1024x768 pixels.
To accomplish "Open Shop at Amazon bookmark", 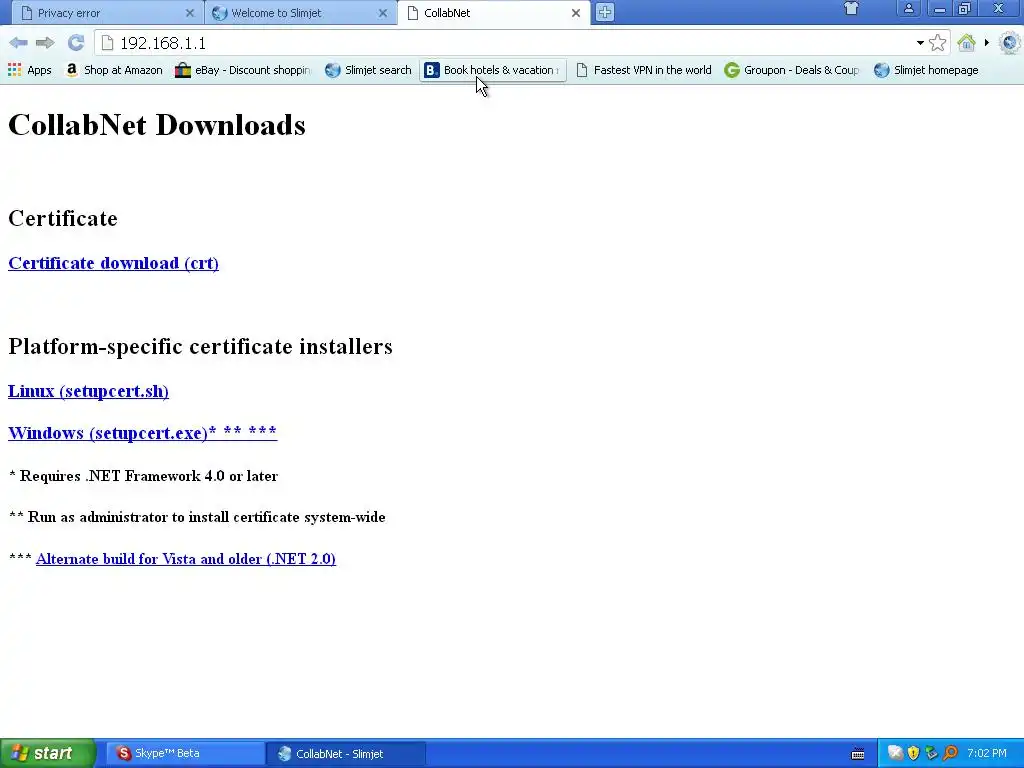I will tap(114, 70).
